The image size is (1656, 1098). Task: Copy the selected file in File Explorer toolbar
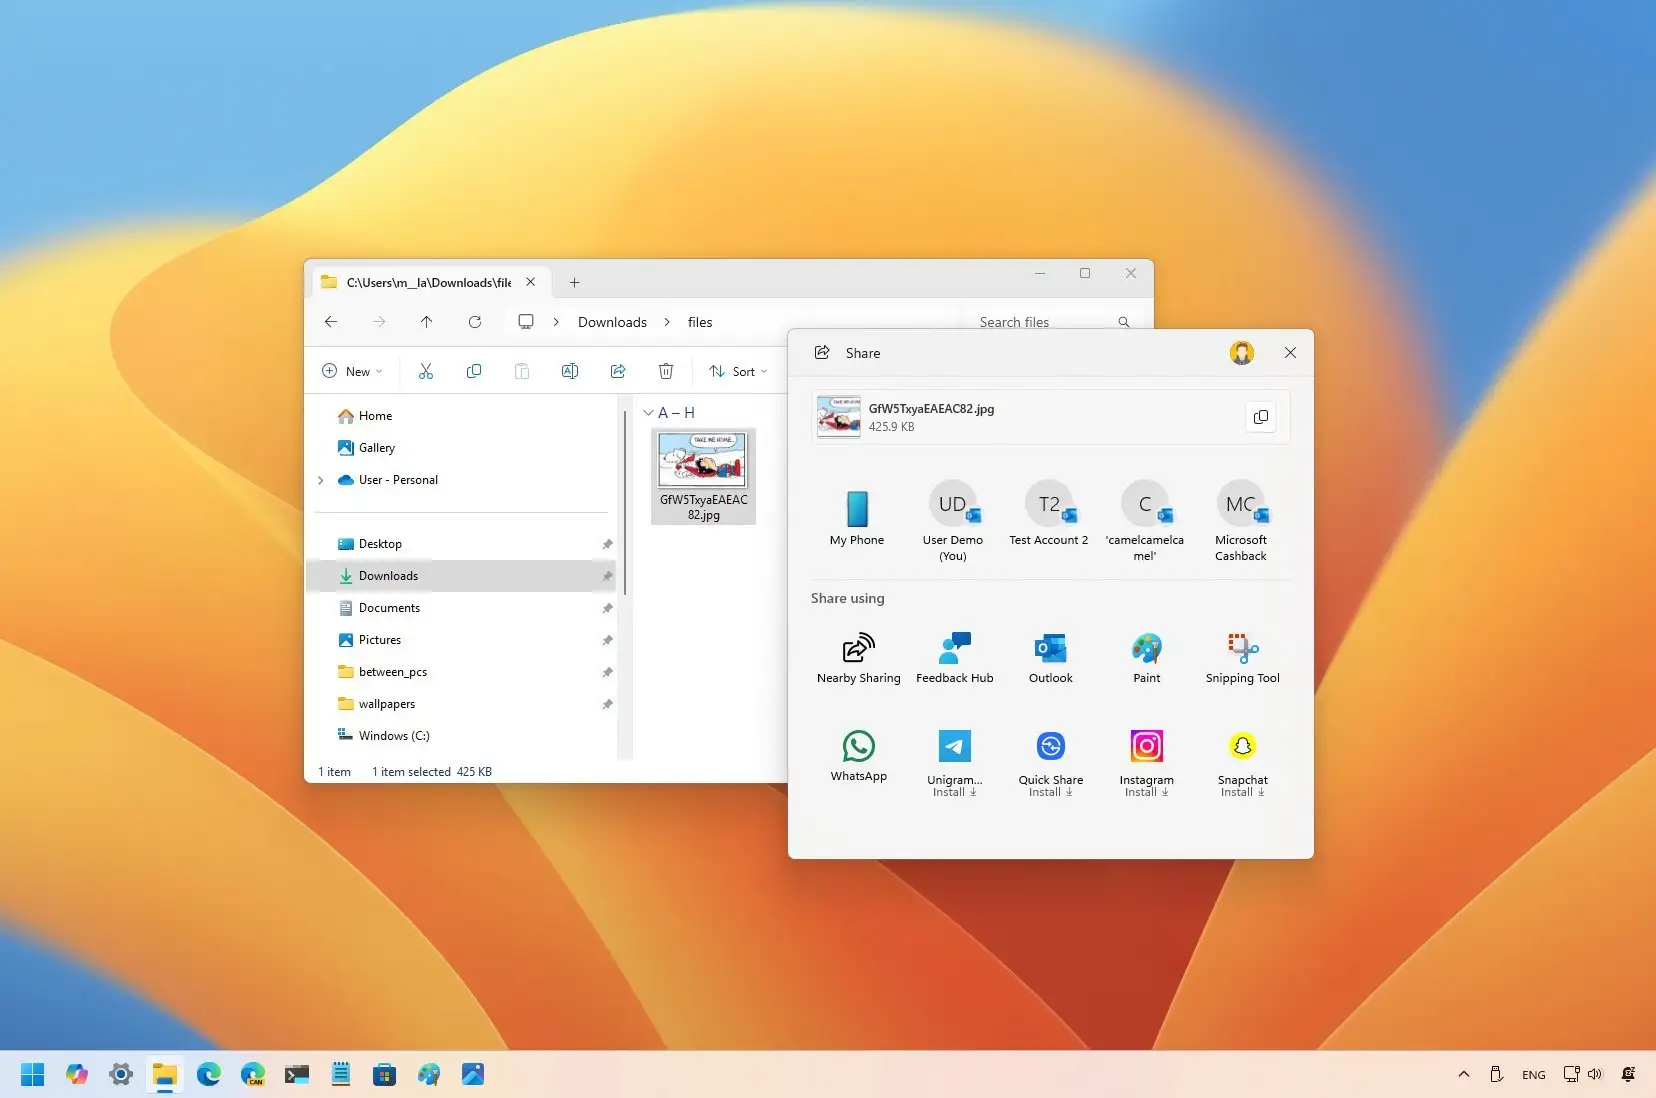474,371
